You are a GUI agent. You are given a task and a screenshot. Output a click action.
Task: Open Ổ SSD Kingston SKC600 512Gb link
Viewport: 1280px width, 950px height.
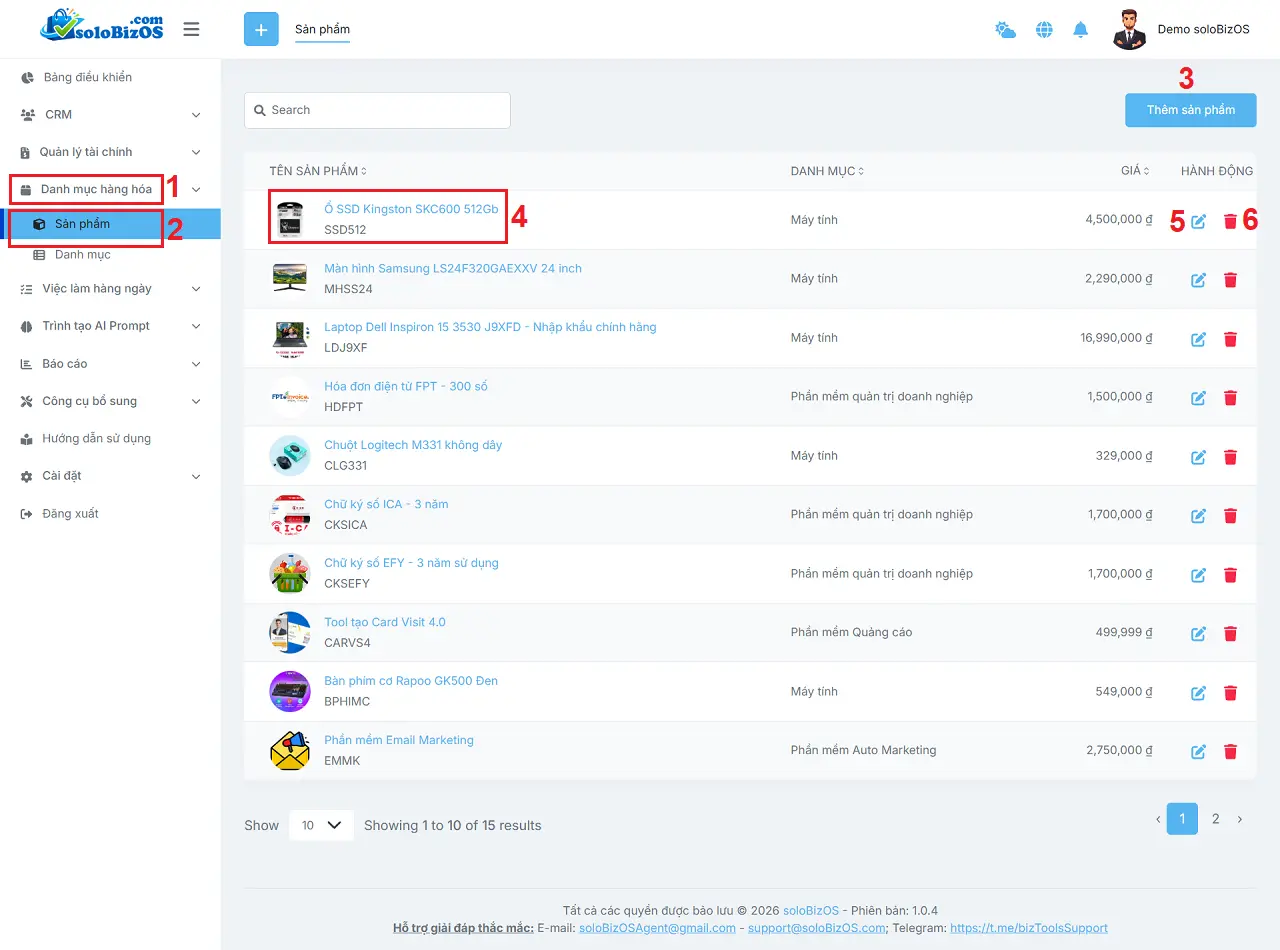coord(411,209)
